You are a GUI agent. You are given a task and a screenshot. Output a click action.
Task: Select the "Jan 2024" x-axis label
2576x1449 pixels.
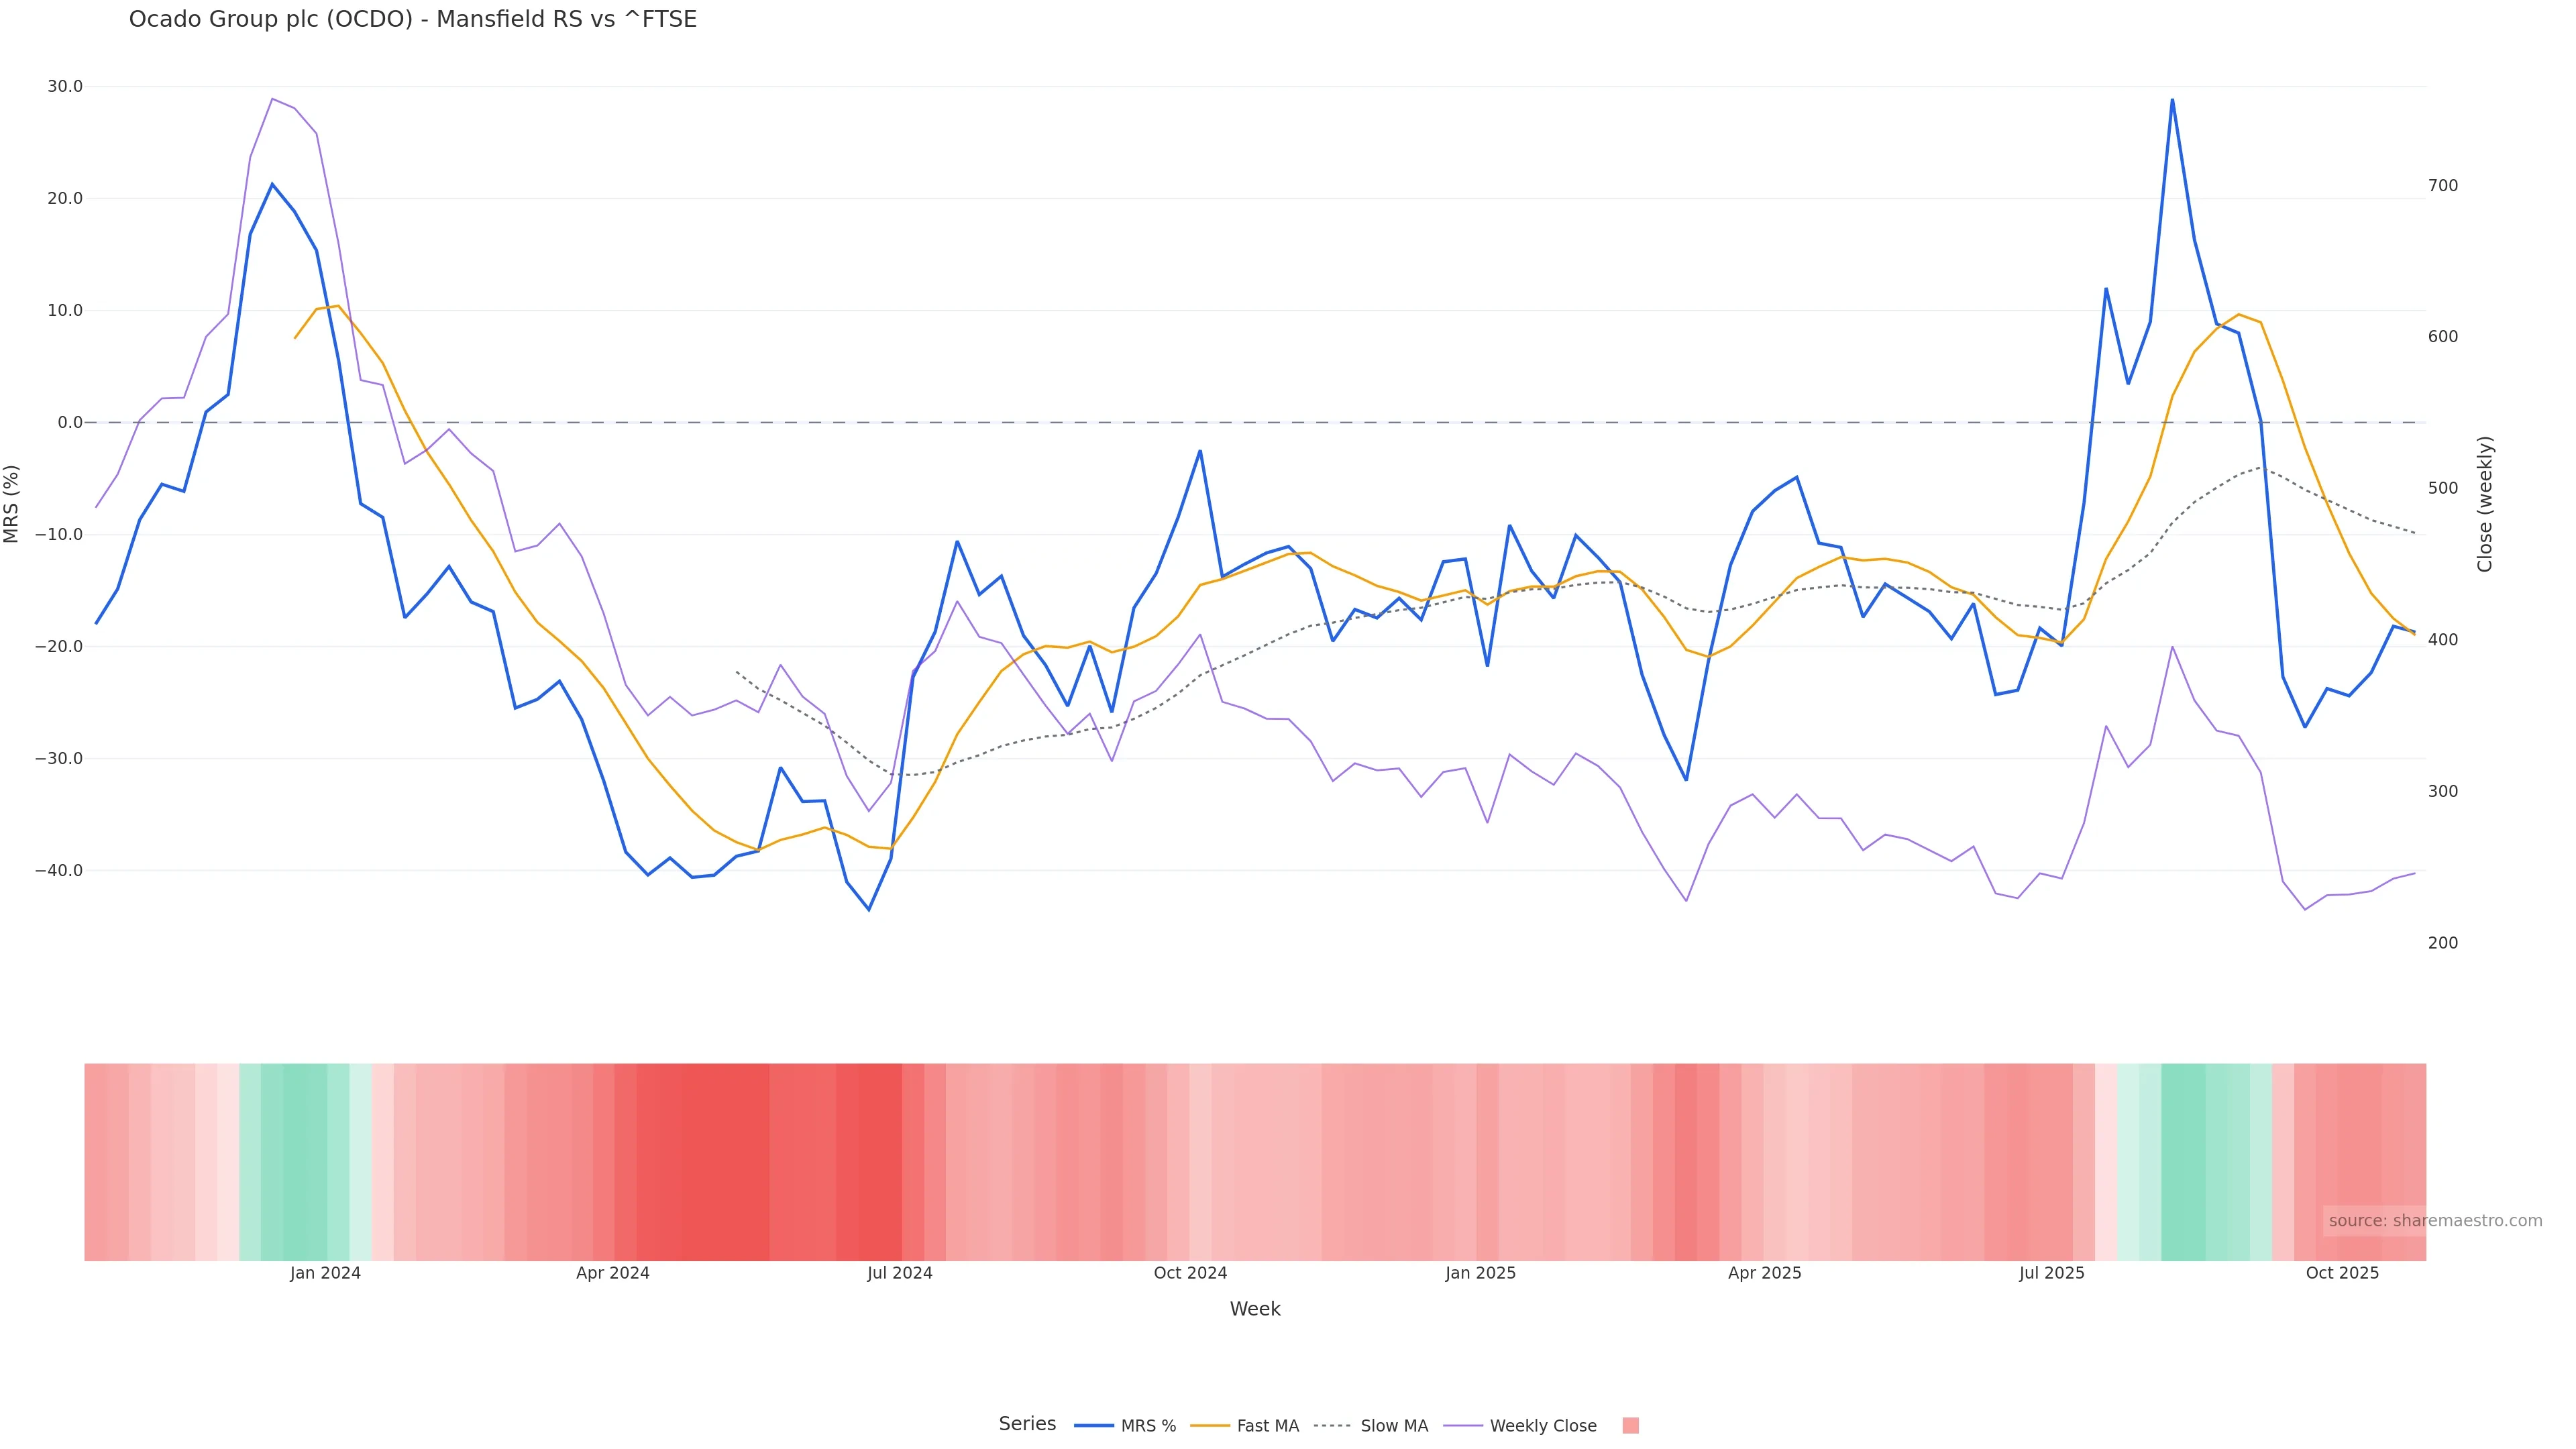click(325, 1274)
